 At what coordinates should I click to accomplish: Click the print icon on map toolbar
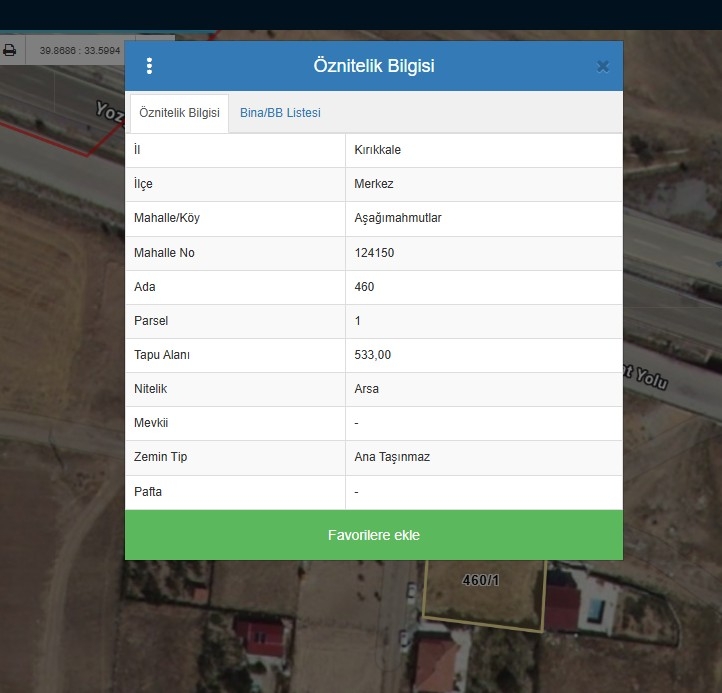(x=10, y=50)
